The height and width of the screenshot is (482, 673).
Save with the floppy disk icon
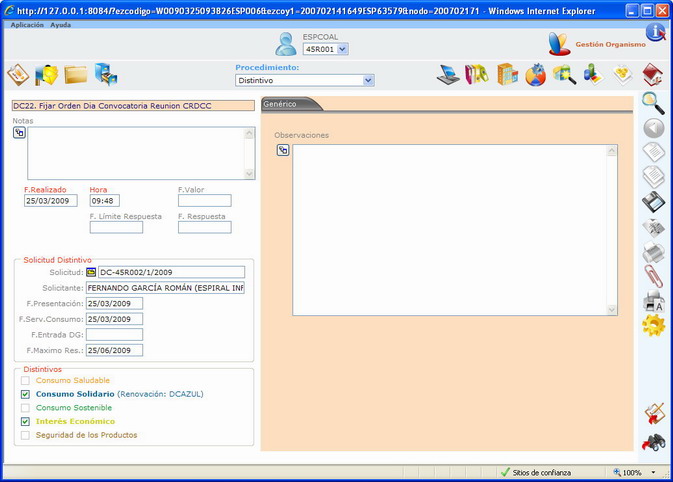click(654, 202)
